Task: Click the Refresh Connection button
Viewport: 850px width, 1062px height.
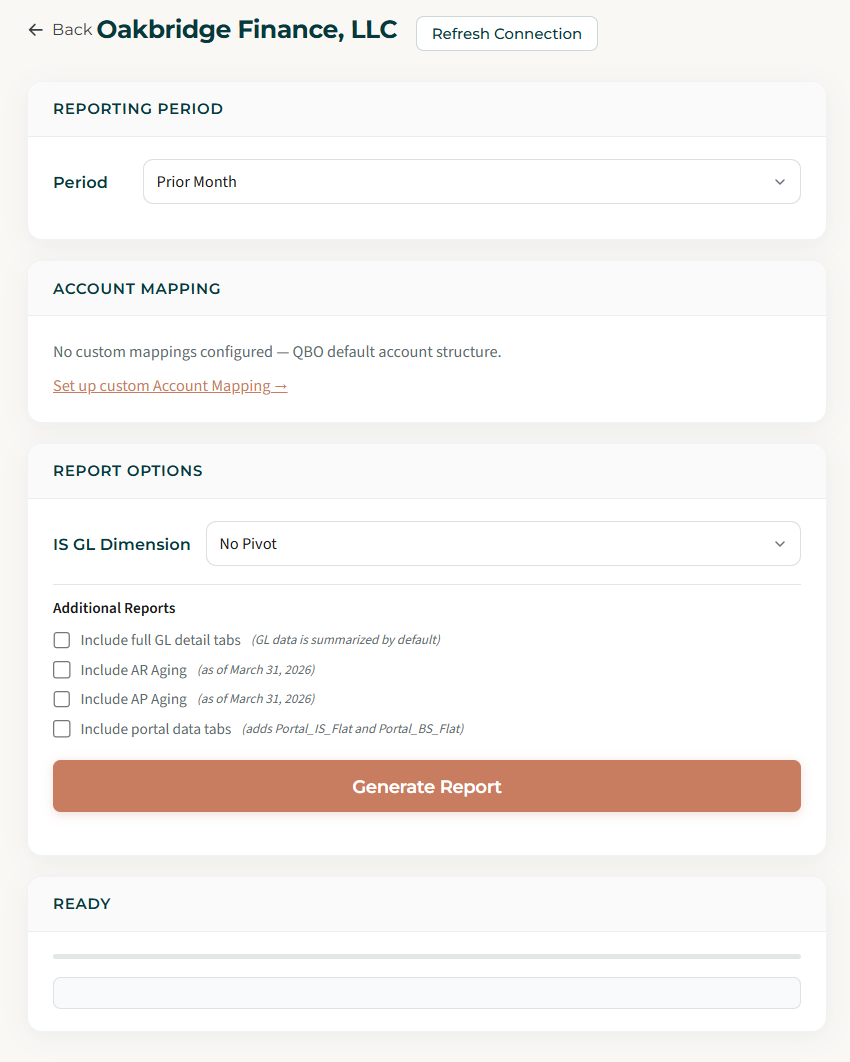Action: pos(506,33)
